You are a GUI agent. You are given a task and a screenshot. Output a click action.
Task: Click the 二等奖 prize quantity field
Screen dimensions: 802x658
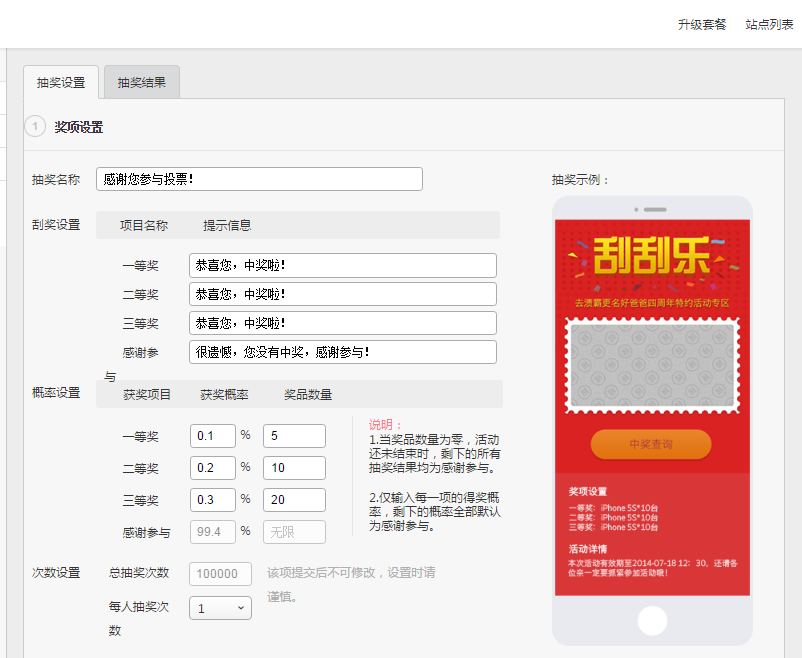point(294,468)
